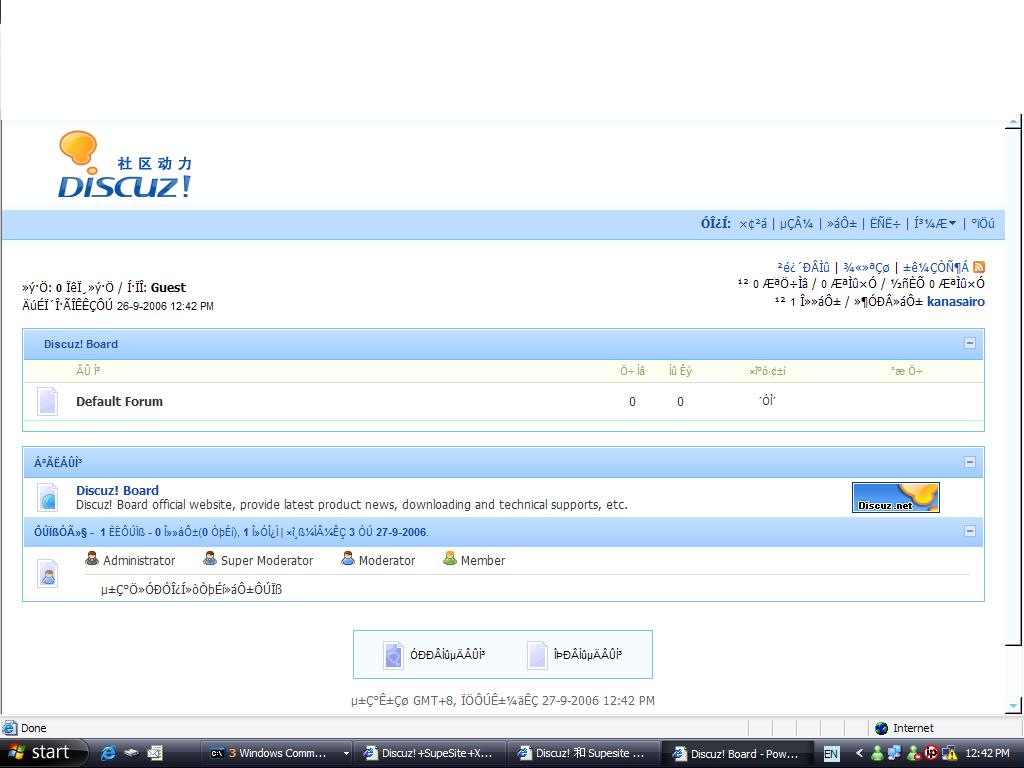Open the Windows start menu

pyautogui.click(x=43, y=753)
